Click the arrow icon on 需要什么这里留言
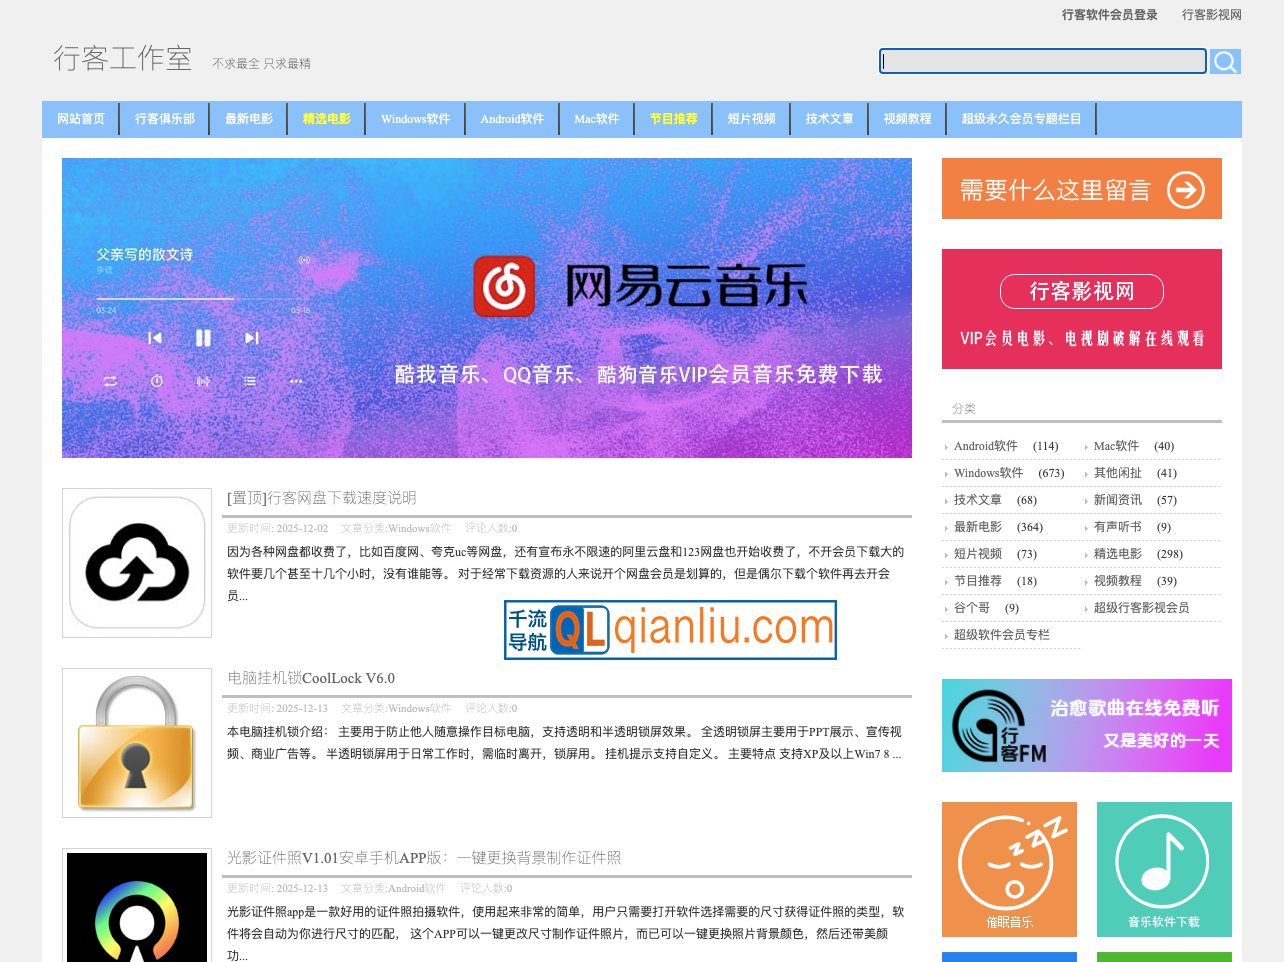The width and height of the screenshot is (1284, 962). pyautogui.click(x=1186, y=189)
